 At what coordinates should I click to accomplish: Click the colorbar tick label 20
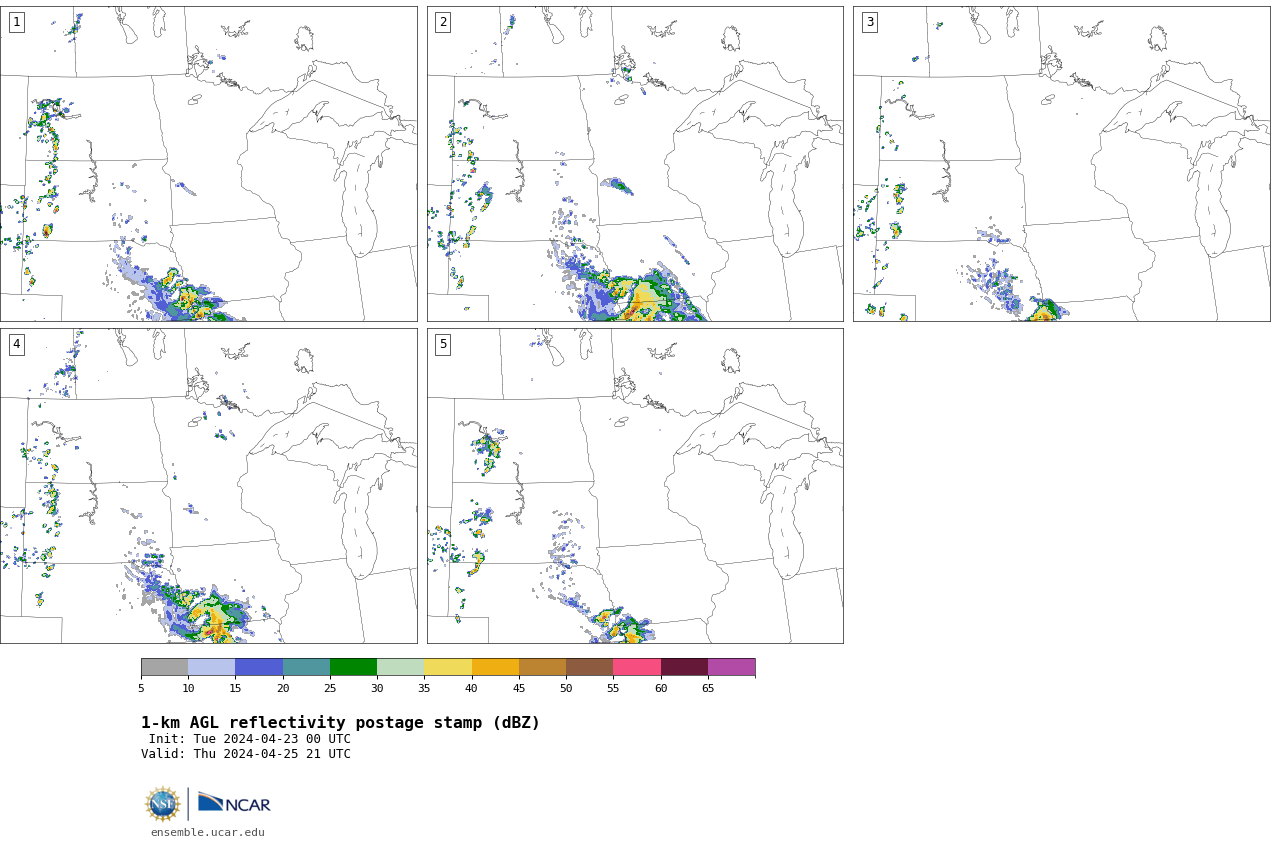point(283,688)
